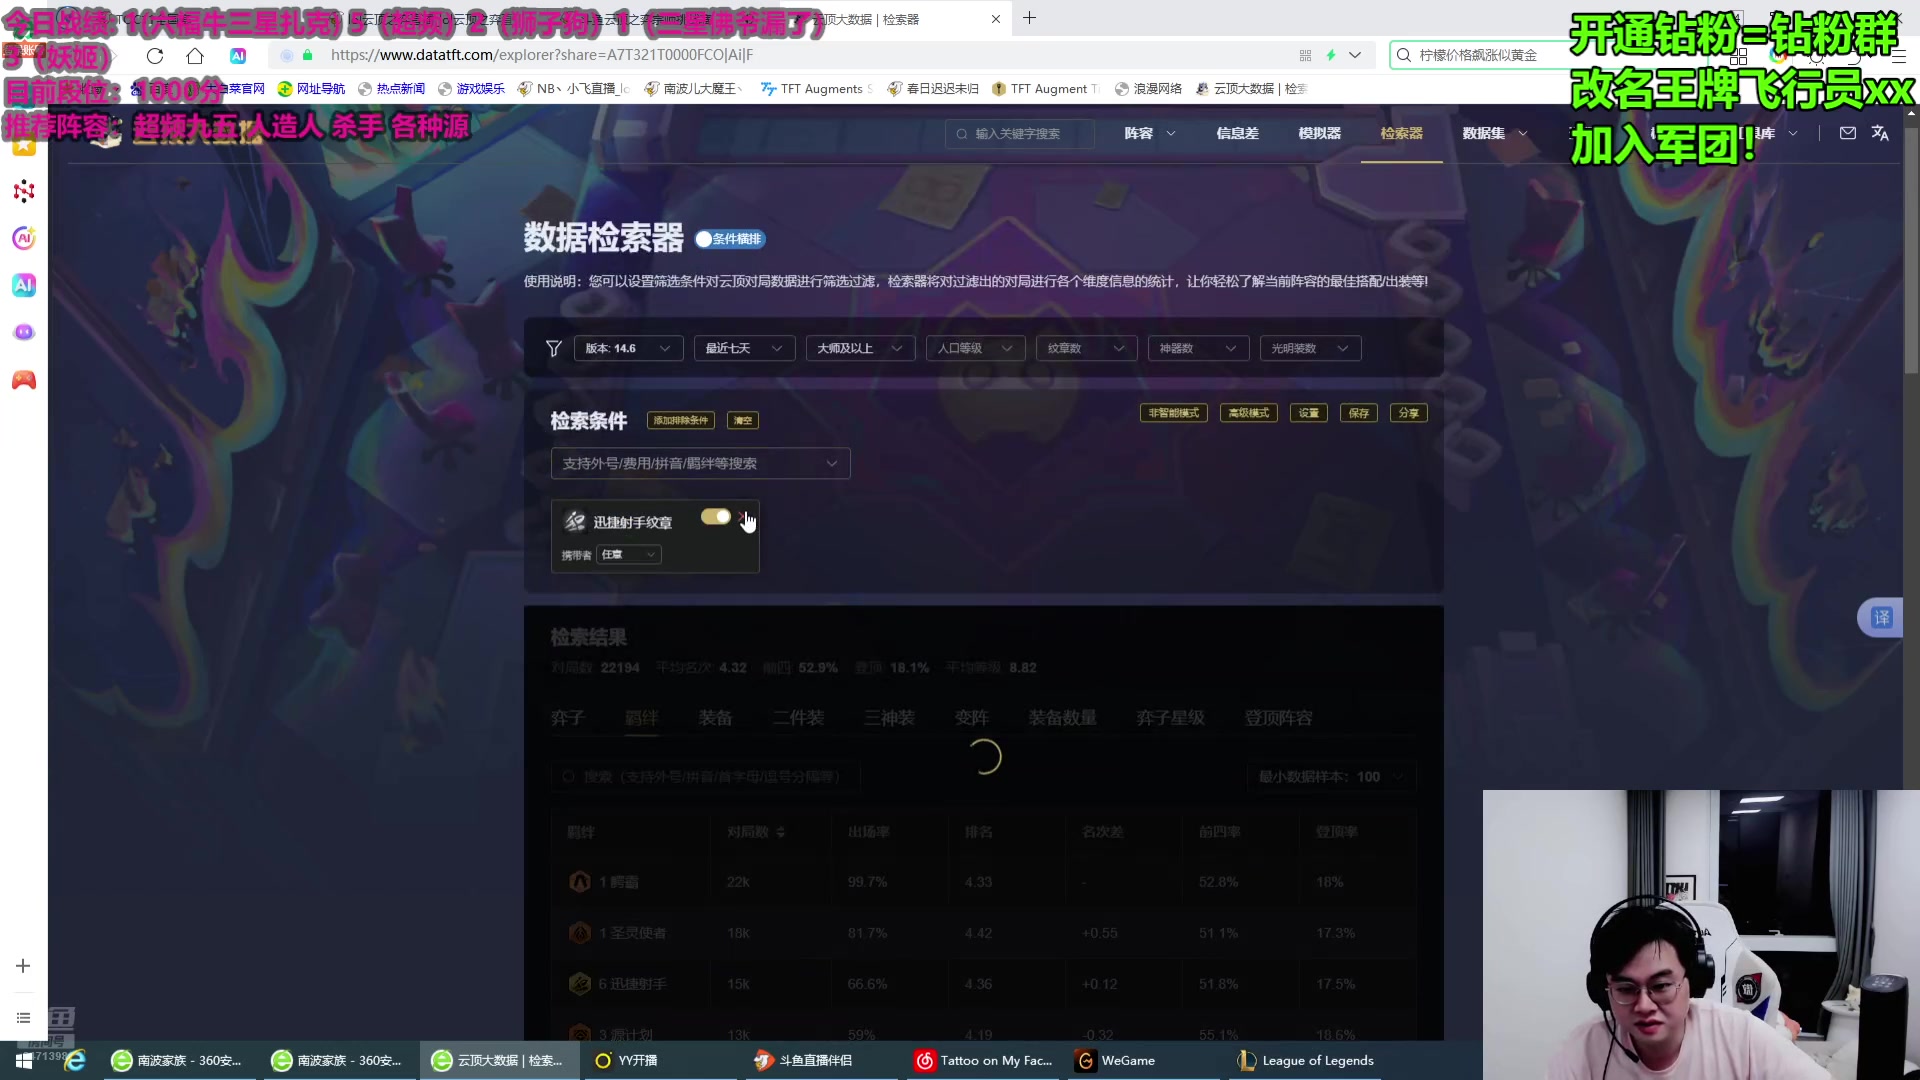Click the floating 译 translate button
Viewport: 1920px width, 1080px height.
[x=1881, y=618]
